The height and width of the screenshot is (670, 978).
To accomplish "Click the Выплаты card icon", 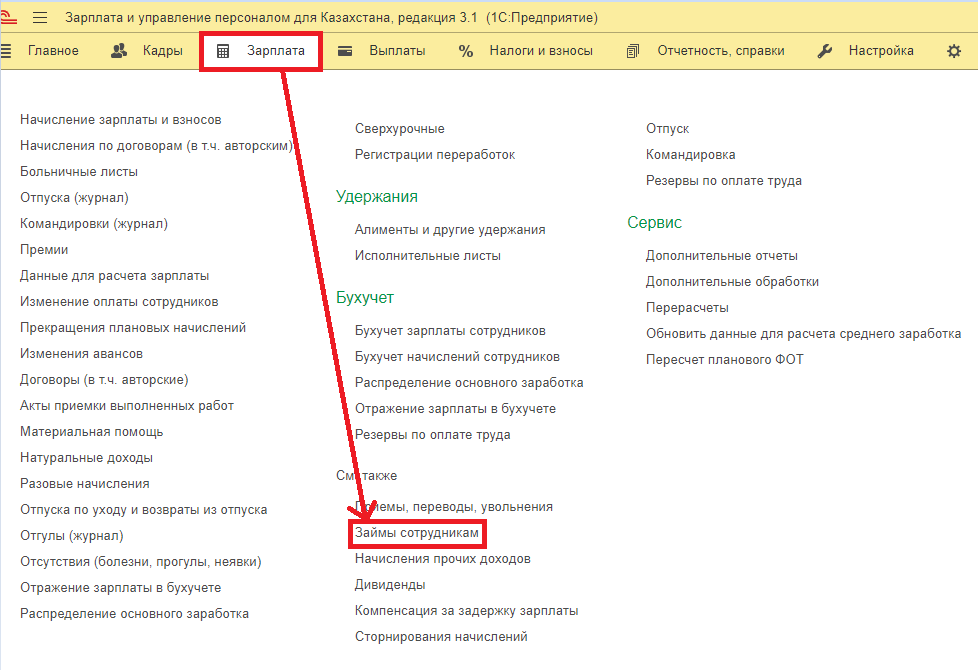I will click(x=345, y=51).
